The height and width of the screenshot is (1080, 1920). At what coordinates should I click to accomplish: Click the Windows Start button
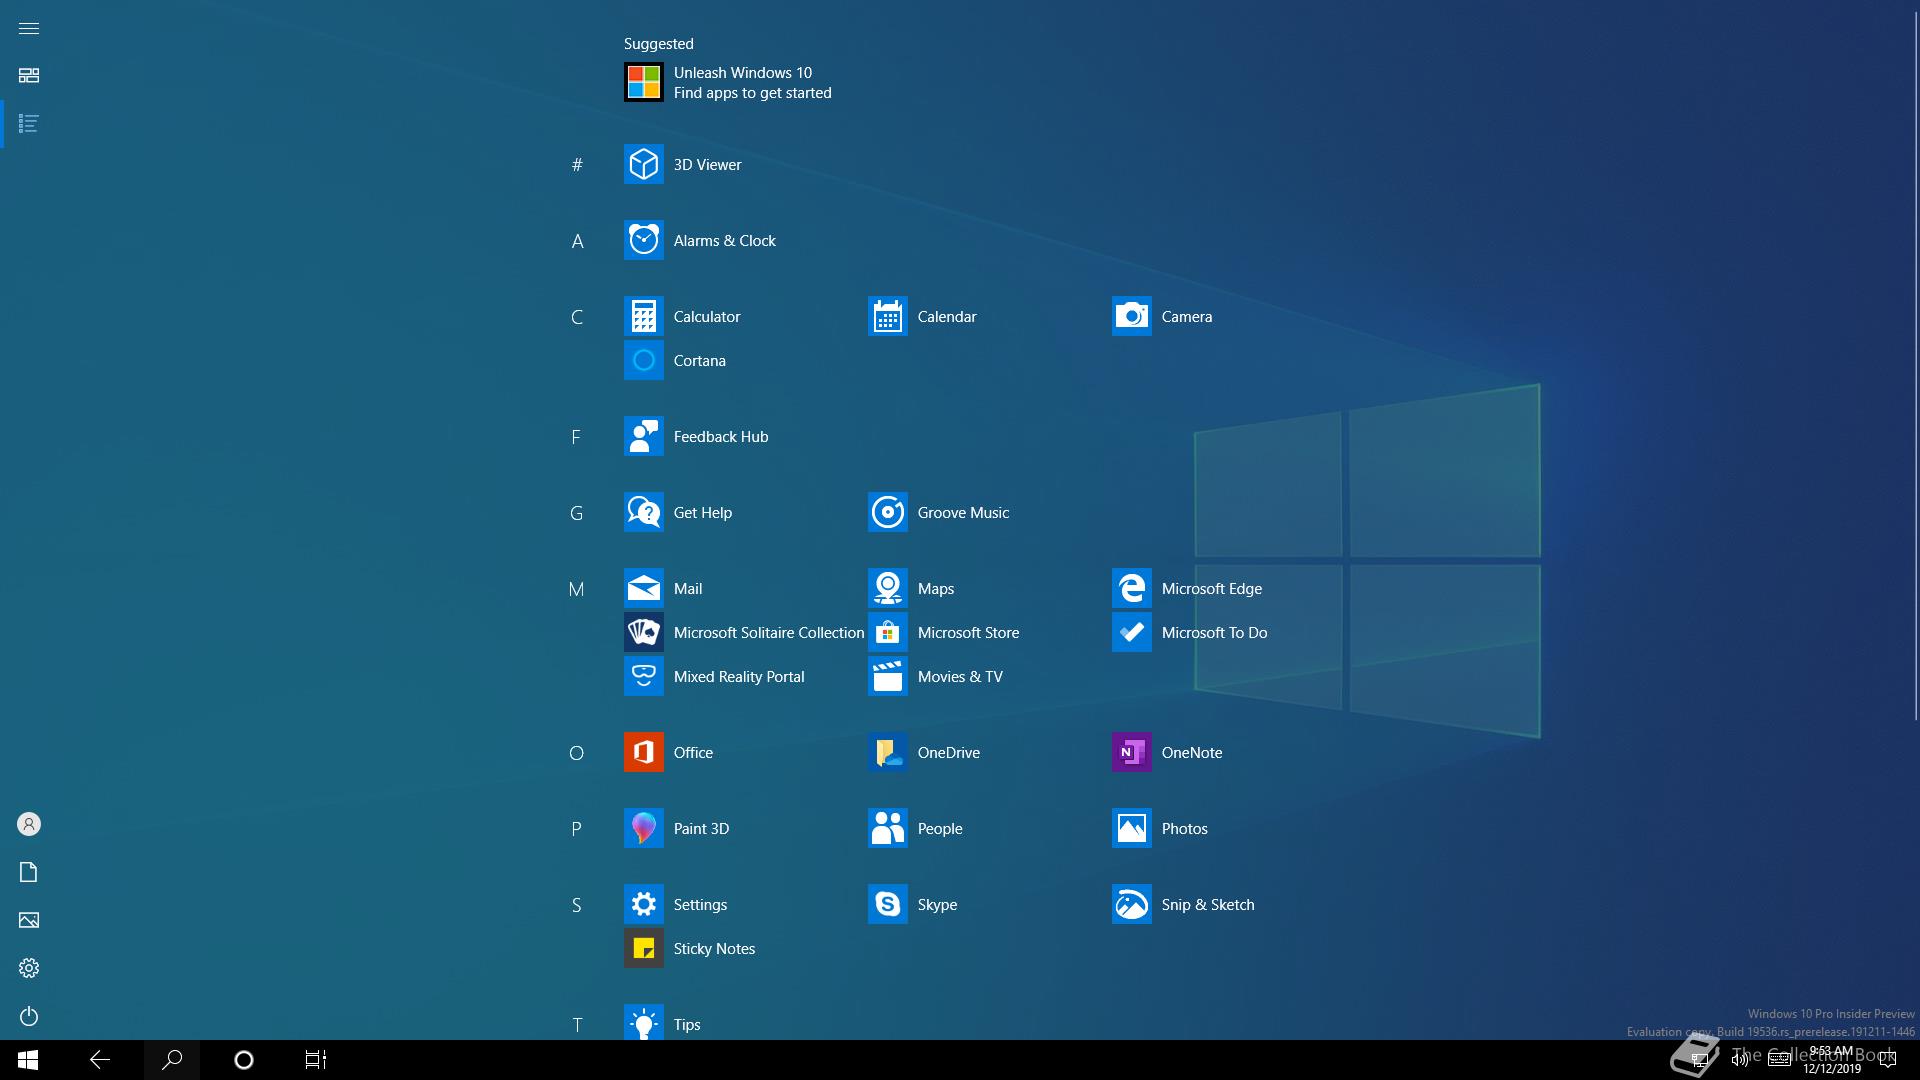point(28,1060)
